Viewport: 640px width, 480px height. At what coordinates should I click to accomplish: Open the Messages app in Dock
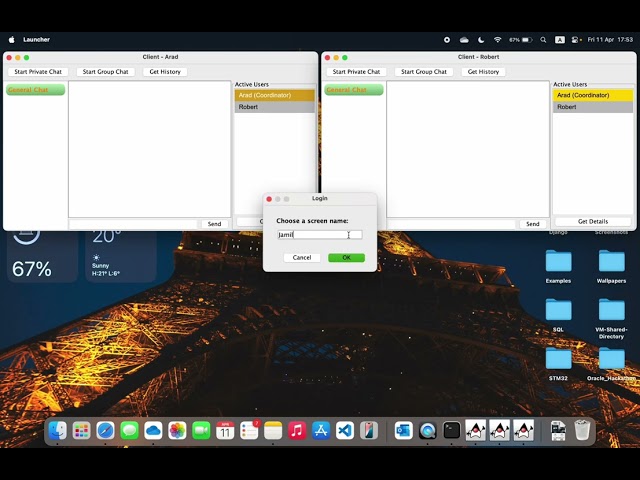pos(129,431)
